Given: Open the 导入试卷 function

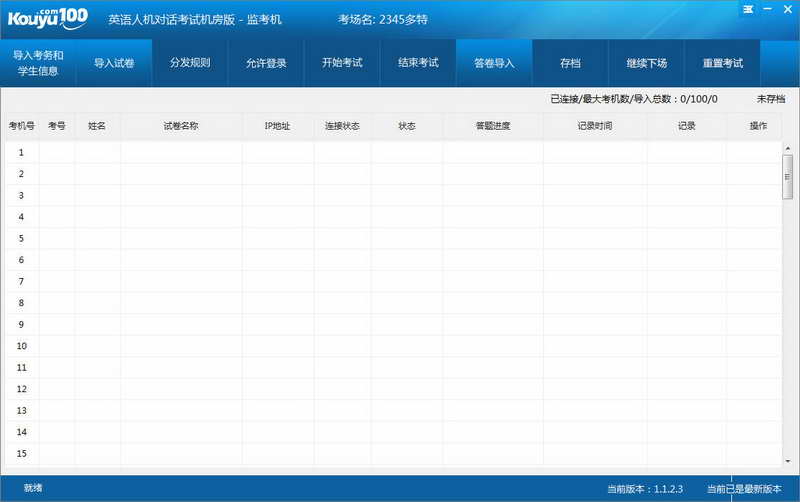Looking at the screenshot, I should [x=114, y=63].
